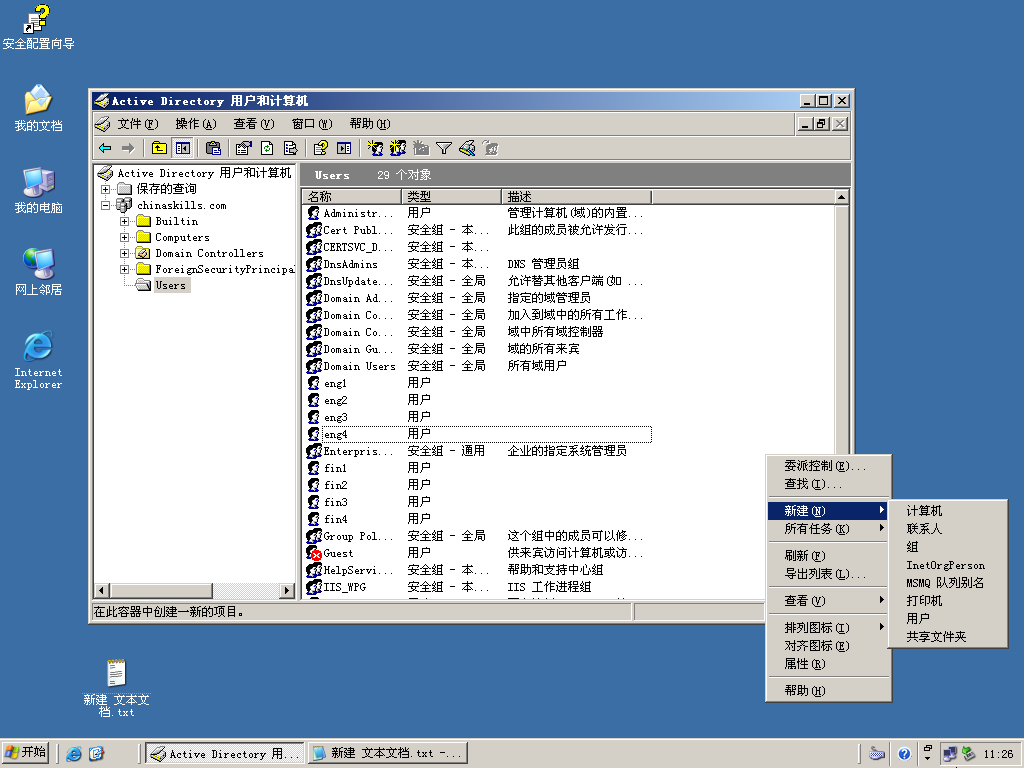
Task: Select the 新建 文本文档.txt desktop file
Action: click(116, 688)
